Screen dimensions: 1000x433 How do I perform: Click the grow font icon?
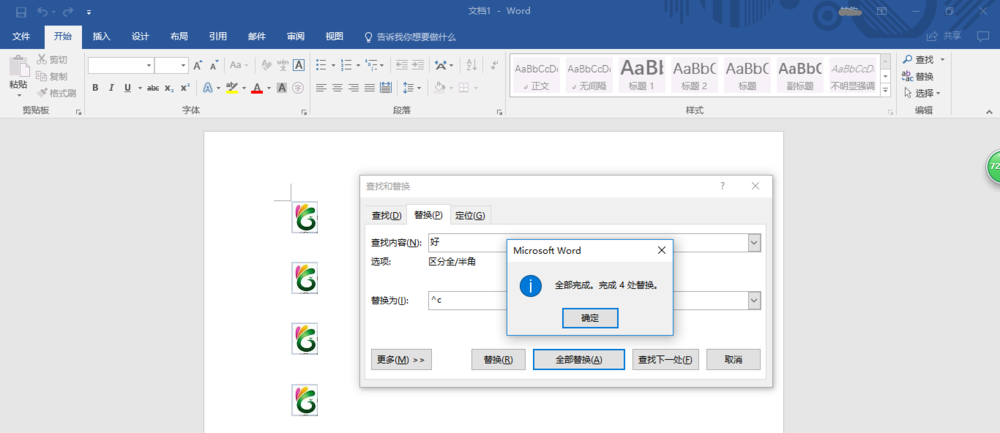click(x=198, y=65)
